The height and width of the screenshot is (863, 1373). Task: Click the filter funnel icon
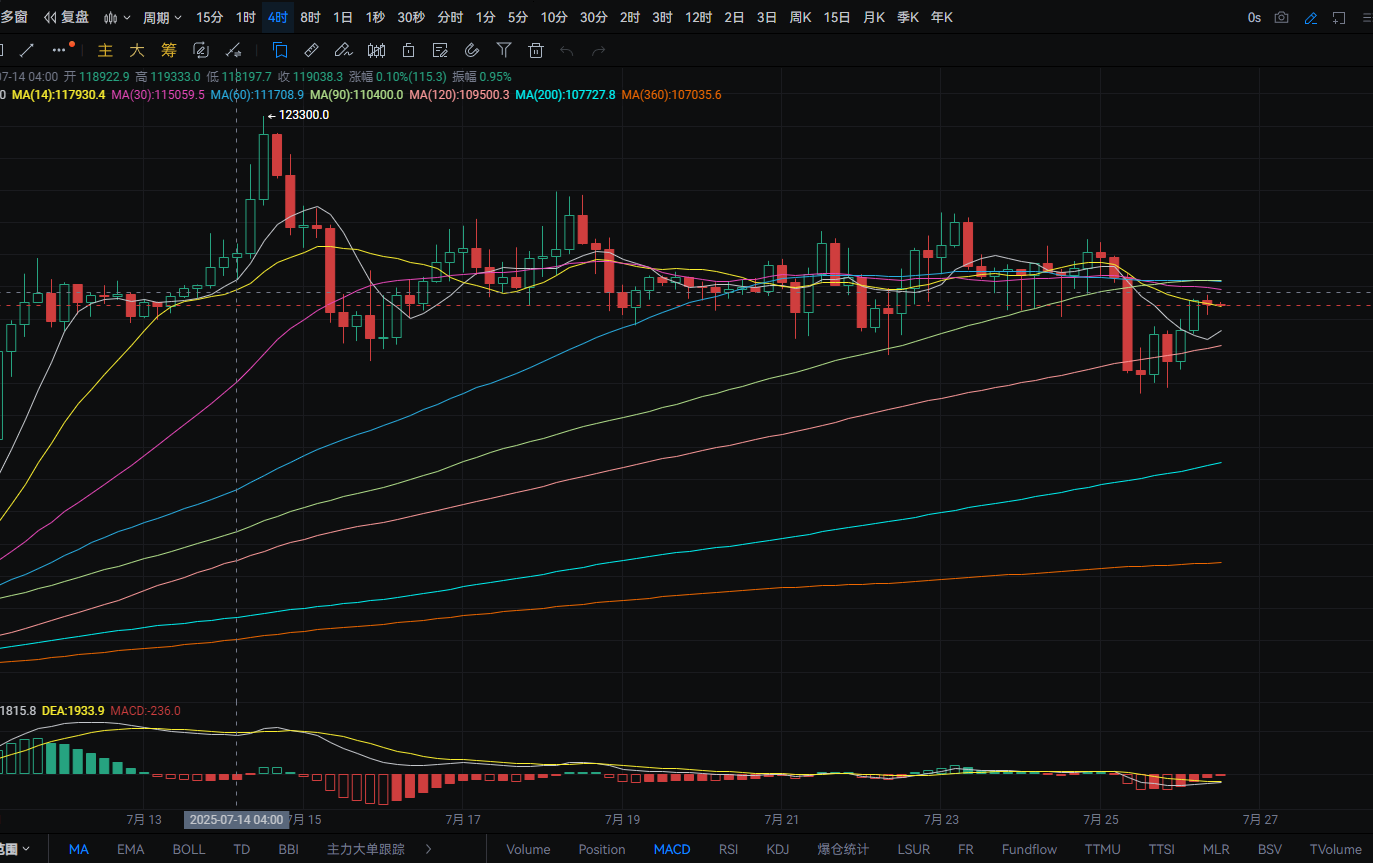point(504,50)
